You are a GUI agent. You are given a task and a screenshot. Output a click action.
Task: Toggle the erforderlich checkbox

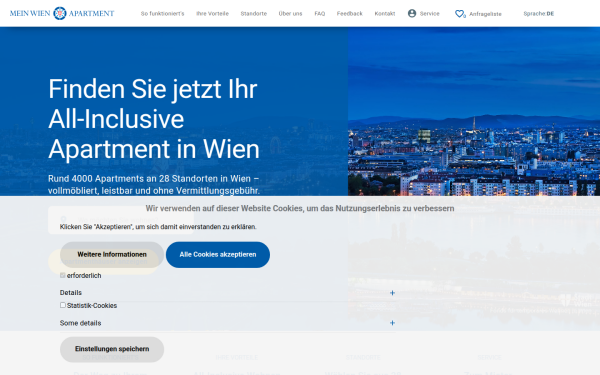(x=63, y=275)
